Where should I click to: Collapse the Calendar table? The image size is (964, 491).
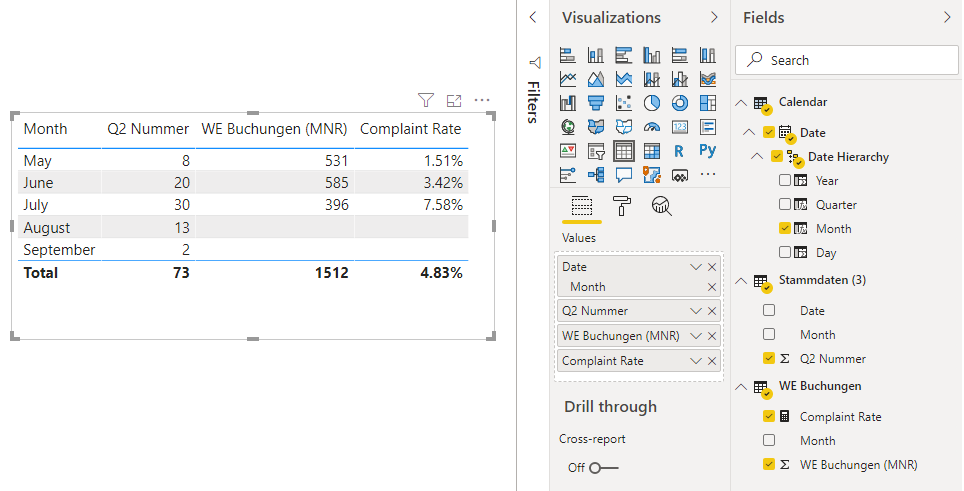click(x=741, y=103)
